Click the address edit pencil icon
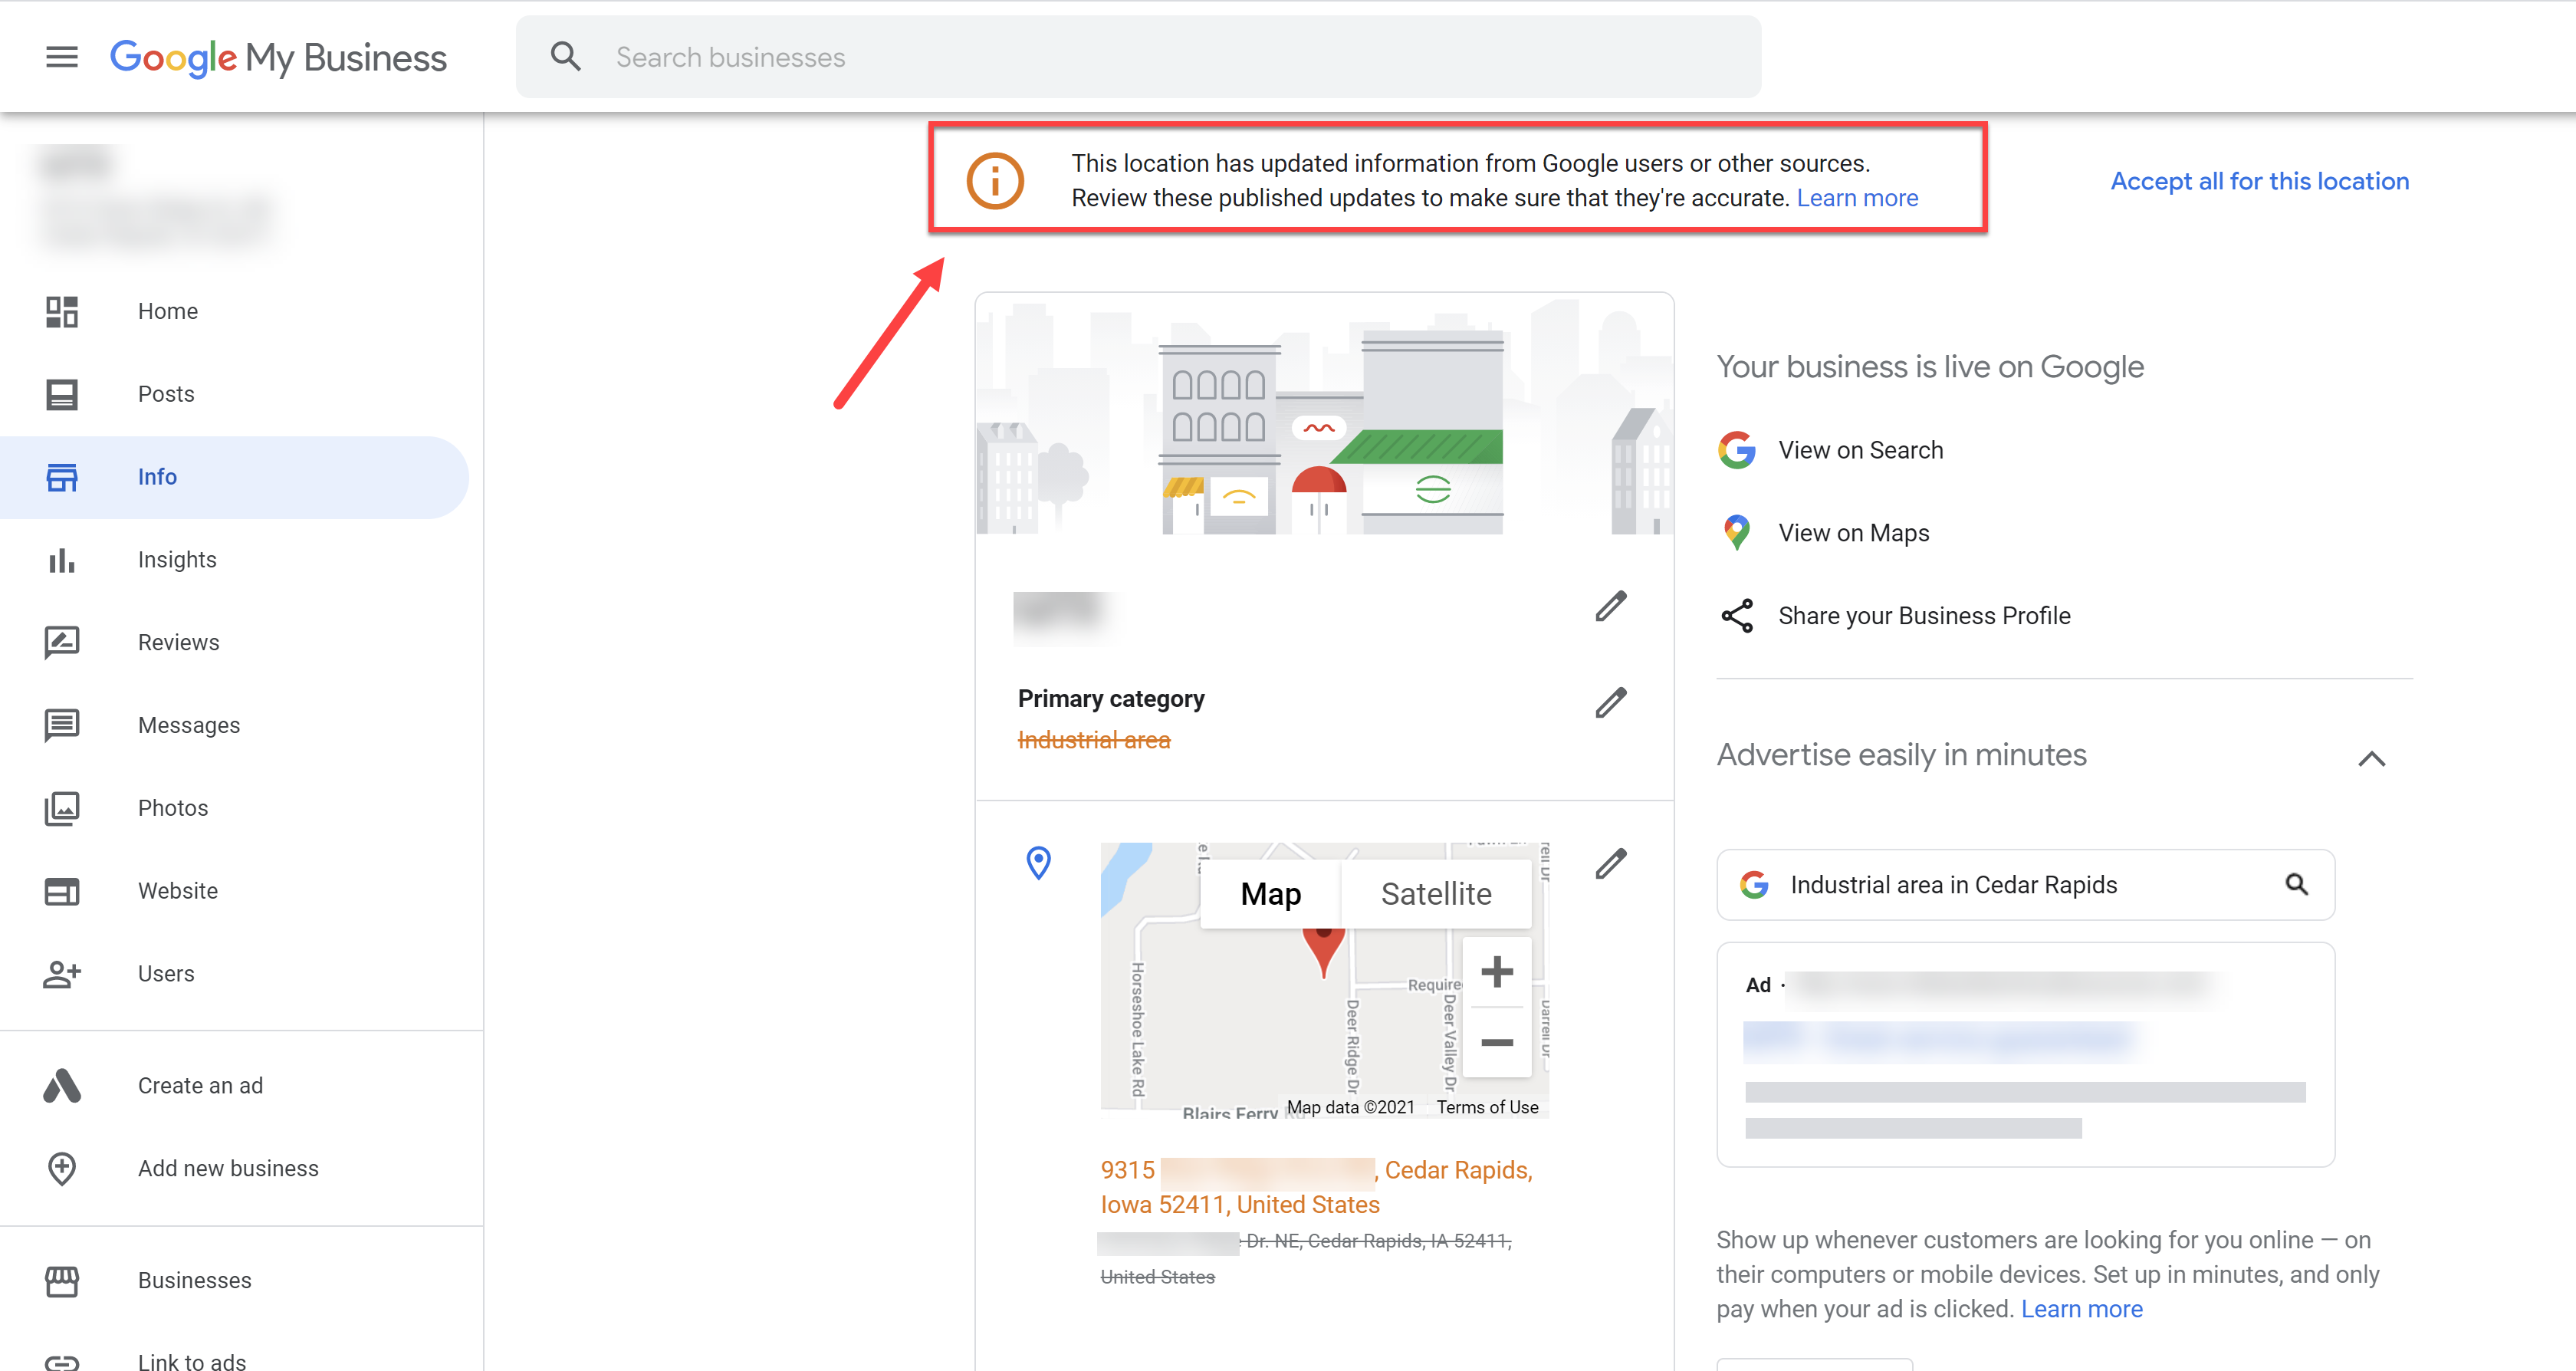Image resolution: width=2576 pixels, height=1371 pixels. click(x=1612, y=863)
